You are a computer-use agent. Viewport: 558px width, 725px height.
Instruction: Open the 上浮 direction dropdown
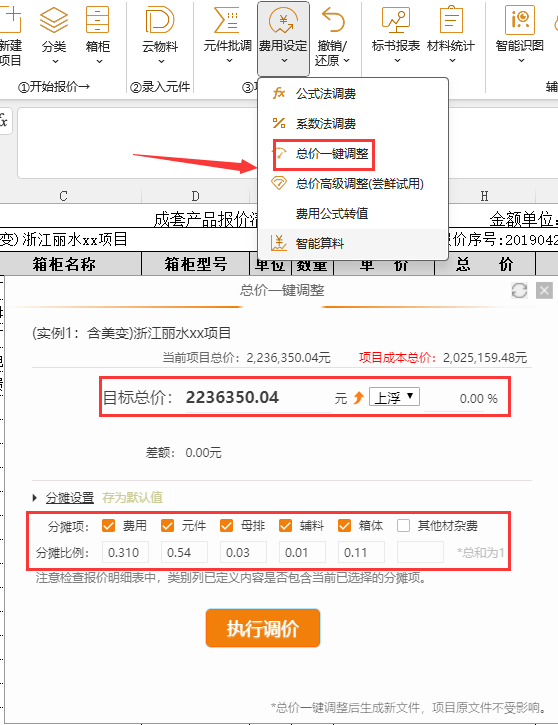click(394, 397)
